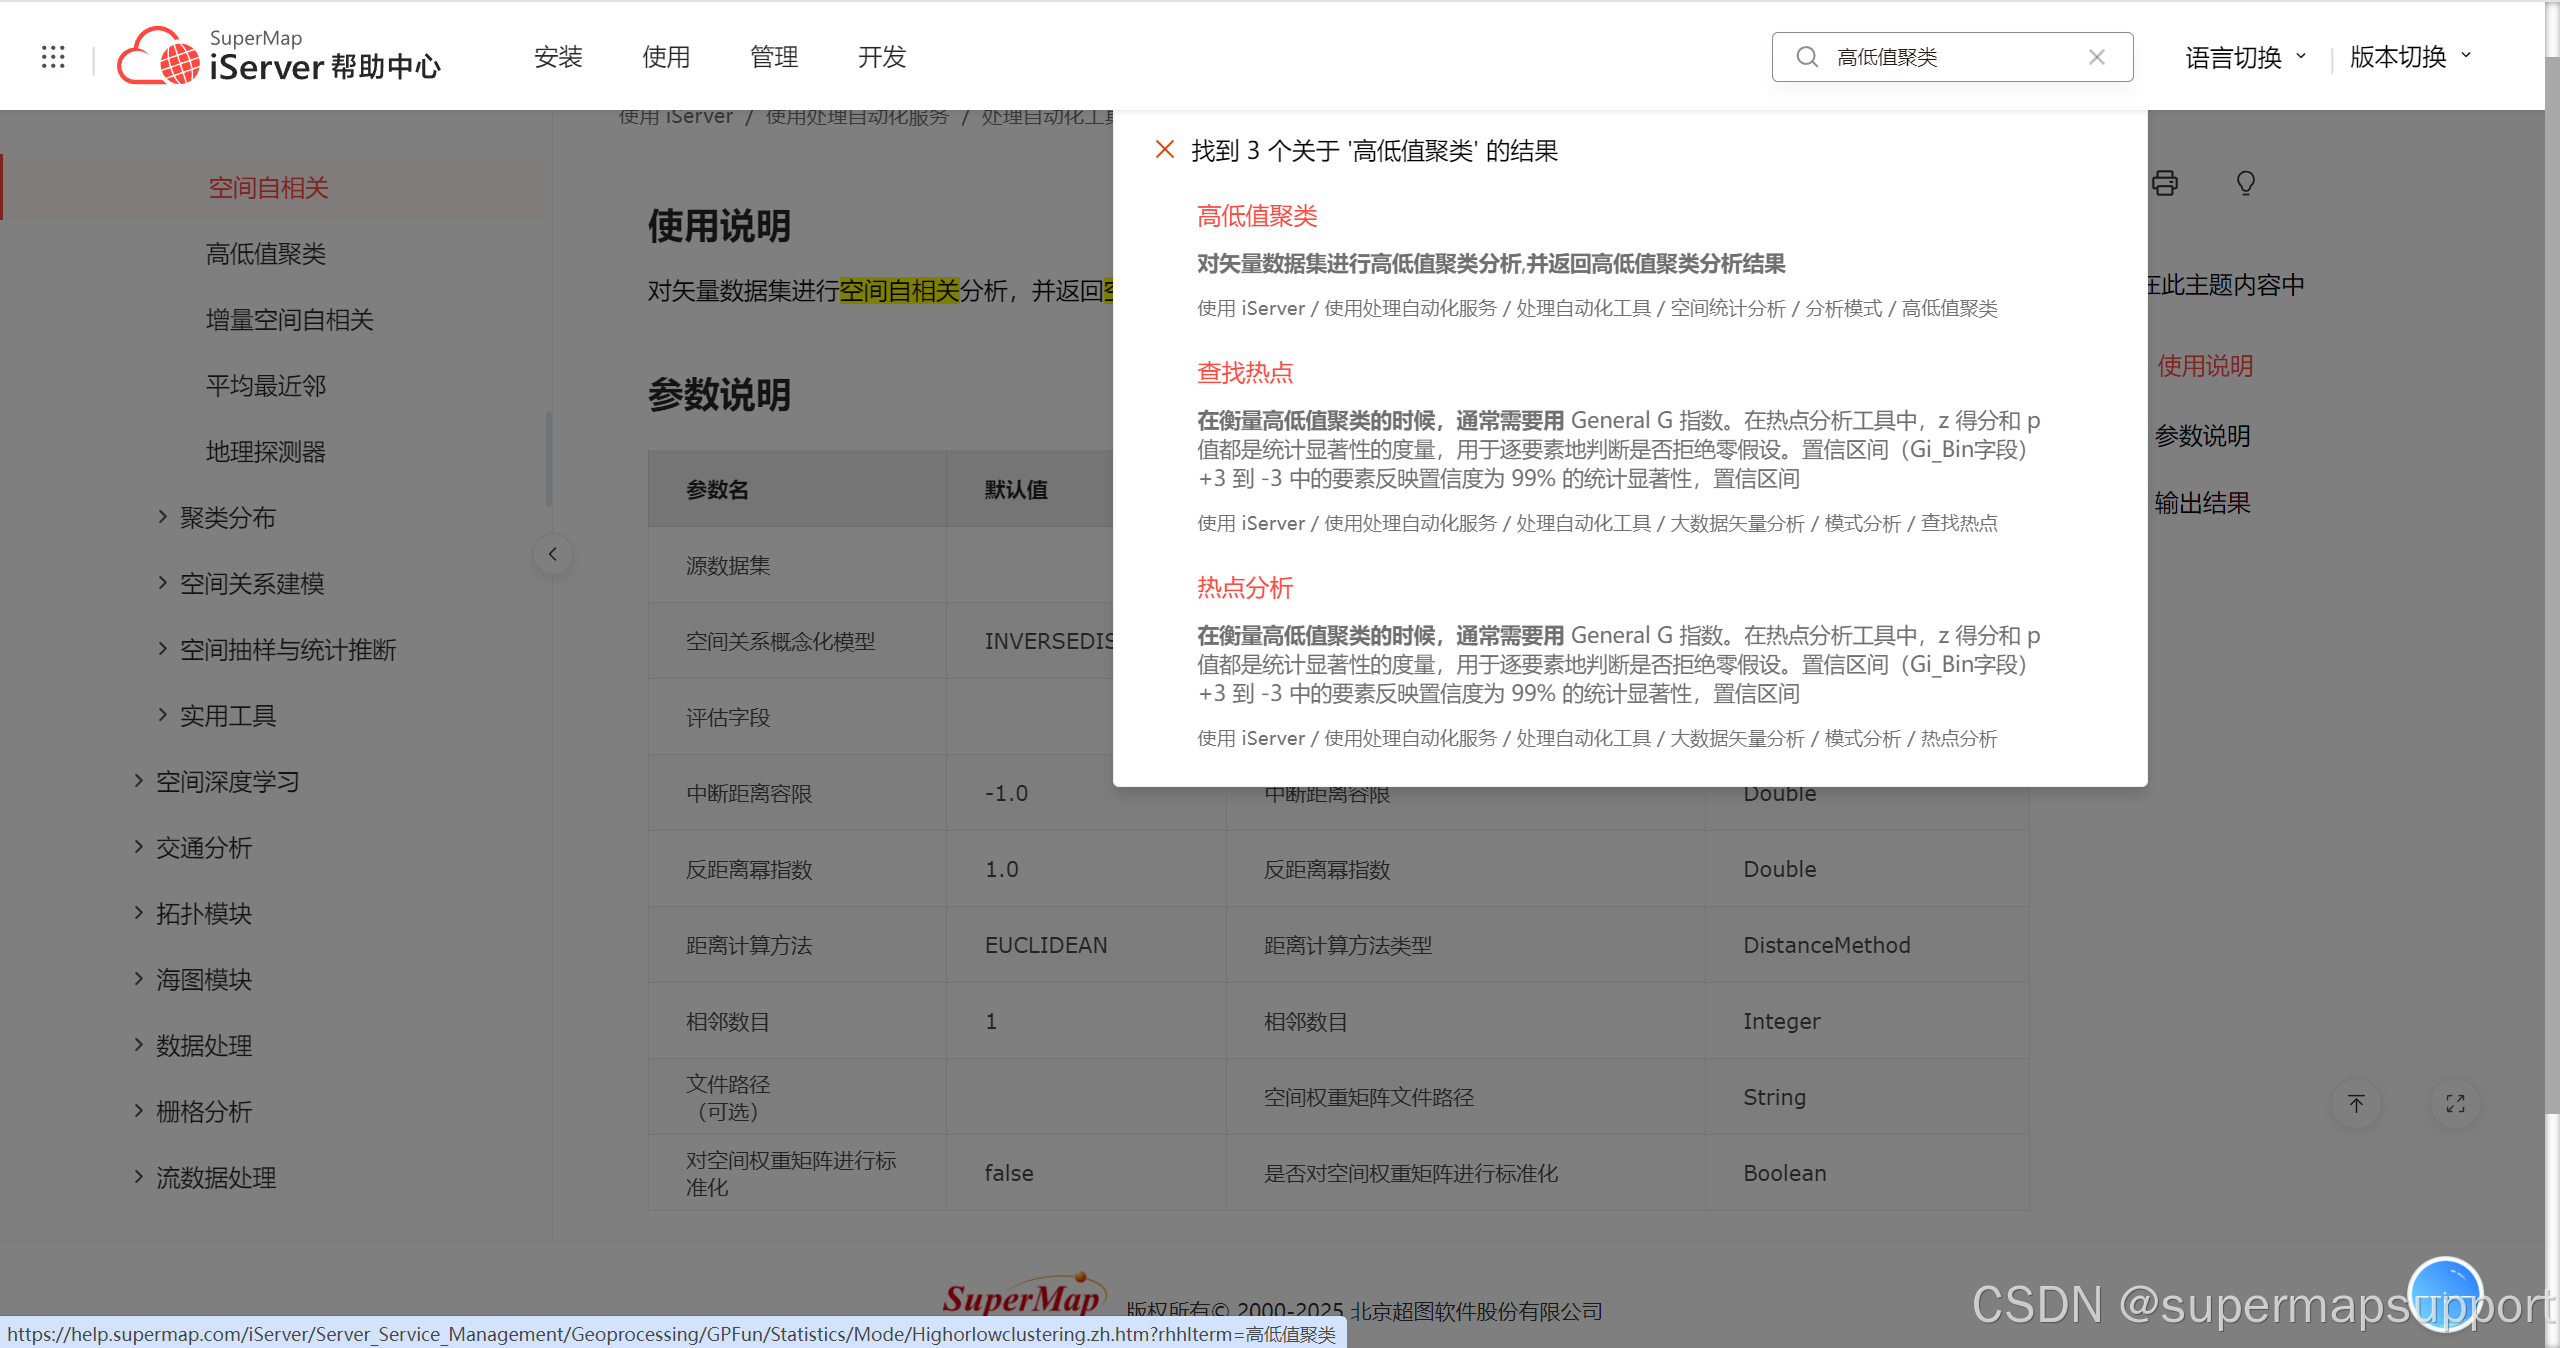
Task: Expand the 流数据处理 tree node
Action: pos(138,1177)
